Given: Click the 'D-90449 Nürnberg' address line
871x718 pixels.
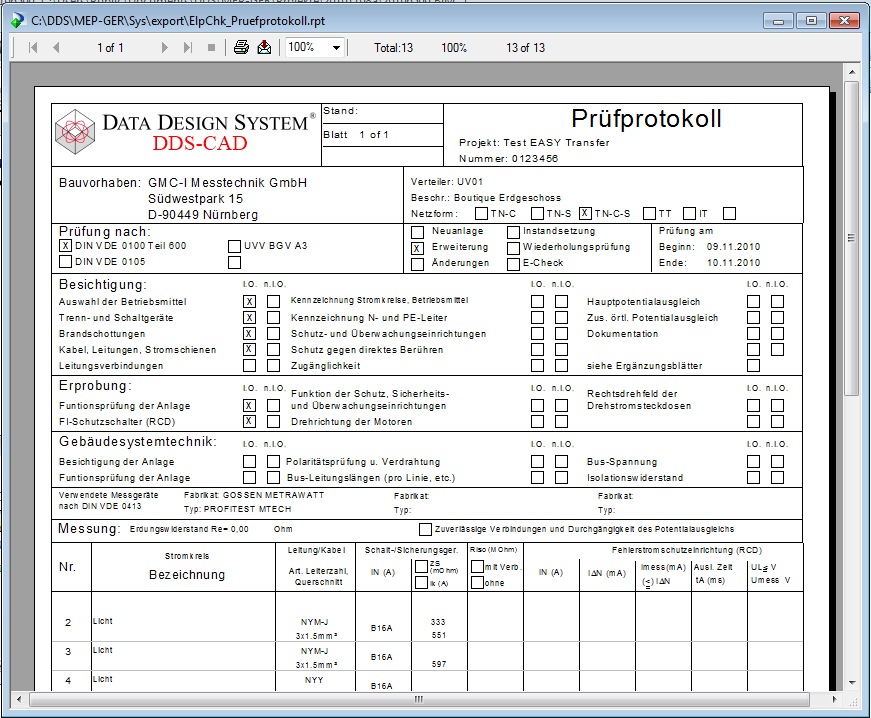Looking at the screenshot, I should pos(203,215).
